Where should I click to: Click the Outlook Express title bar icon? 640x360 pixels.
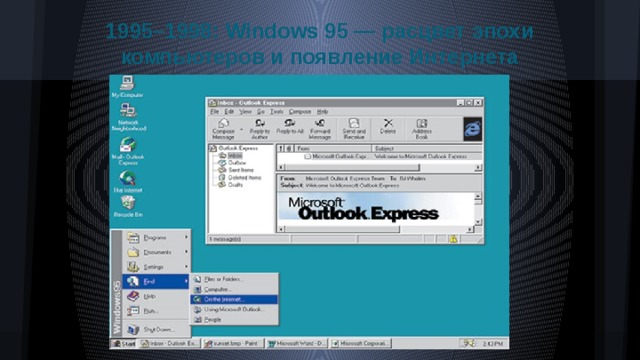pos(212,103)
